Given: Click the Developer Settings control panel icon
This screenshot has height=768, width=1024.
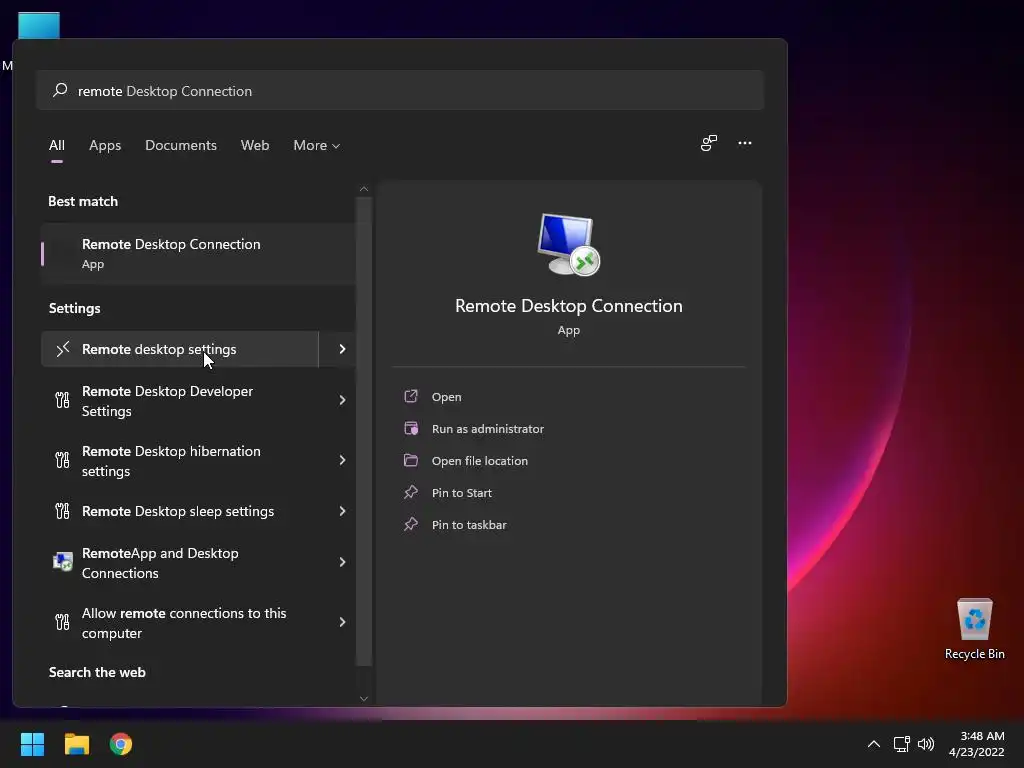Looking at the screenshot, I should point(62,400).
